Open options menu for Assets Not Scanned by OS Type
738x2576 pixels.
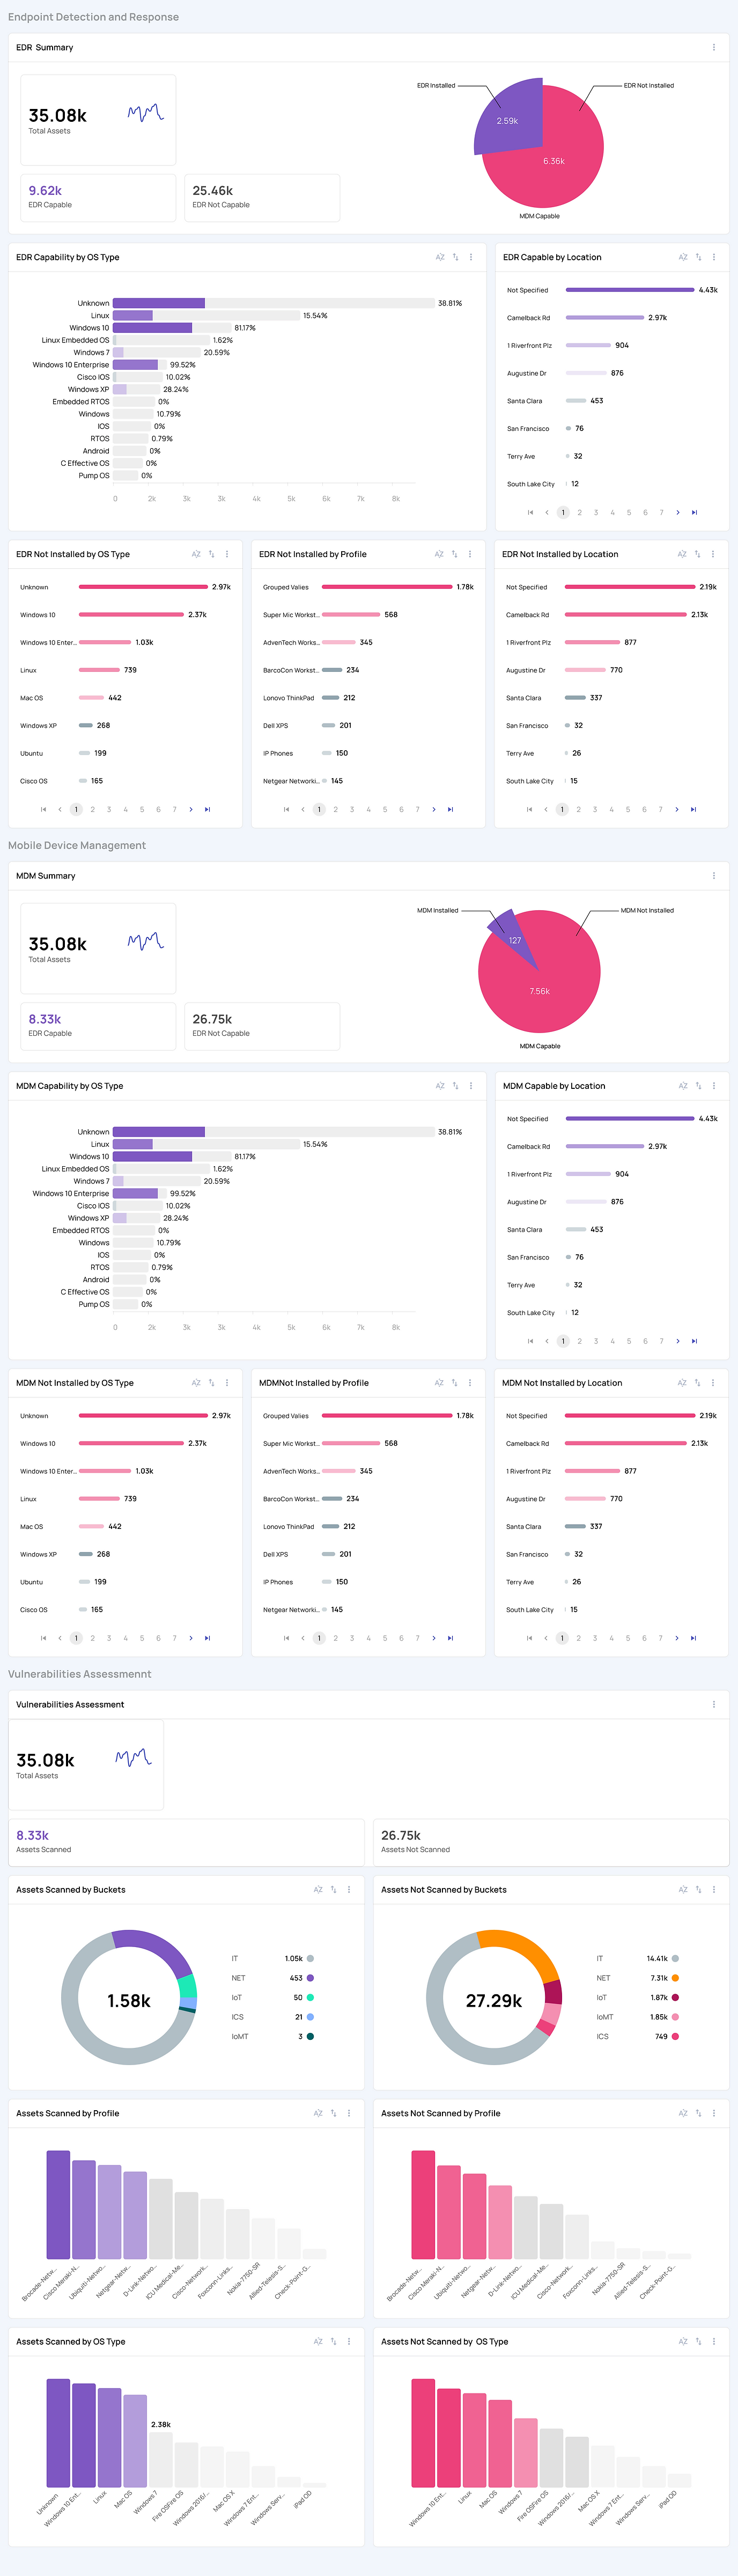pyautogui.click(x=714, y=2341)
